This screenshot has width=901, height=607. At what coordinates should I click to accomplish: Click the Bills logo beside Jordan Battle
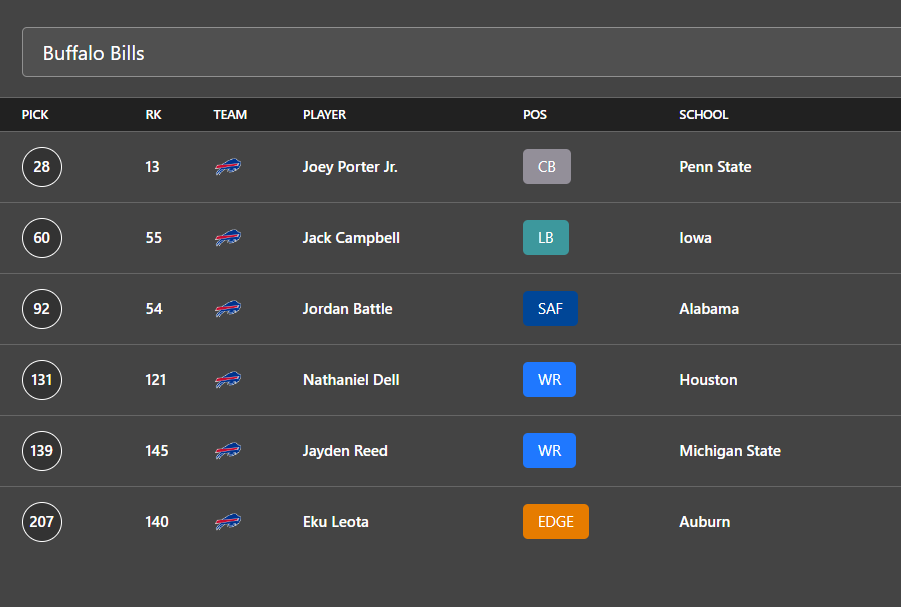[228, 309]
